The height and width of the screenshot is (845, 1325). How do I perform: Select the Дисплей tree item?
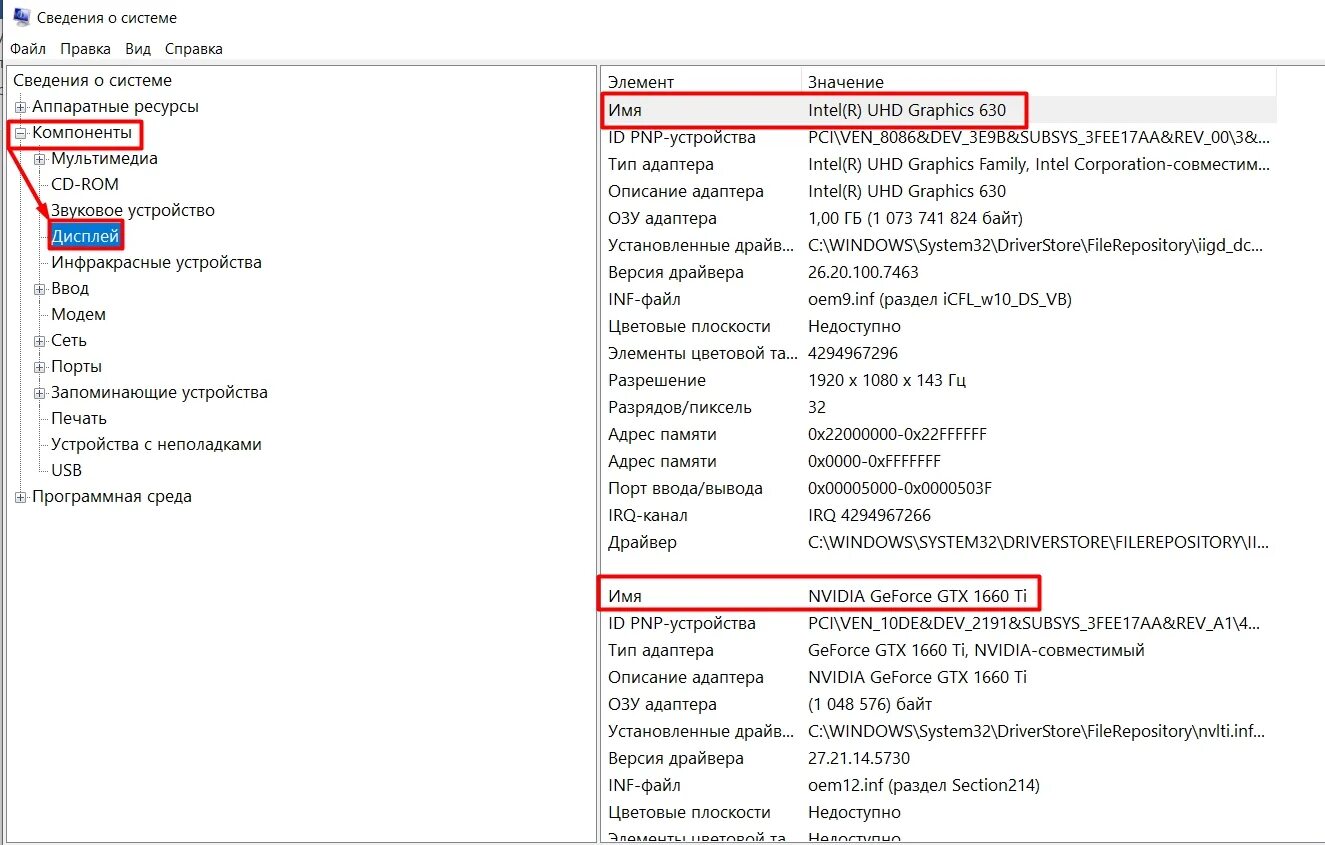tap(85, 236)
